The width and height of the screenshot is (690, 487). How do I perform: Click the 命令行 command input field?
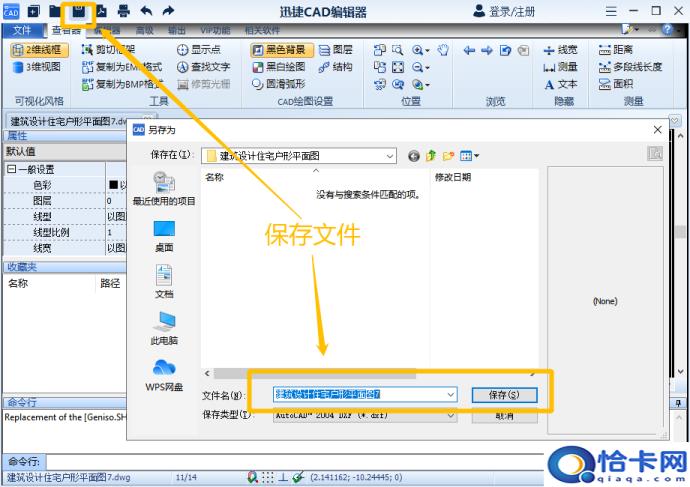(x=294, y=461)
